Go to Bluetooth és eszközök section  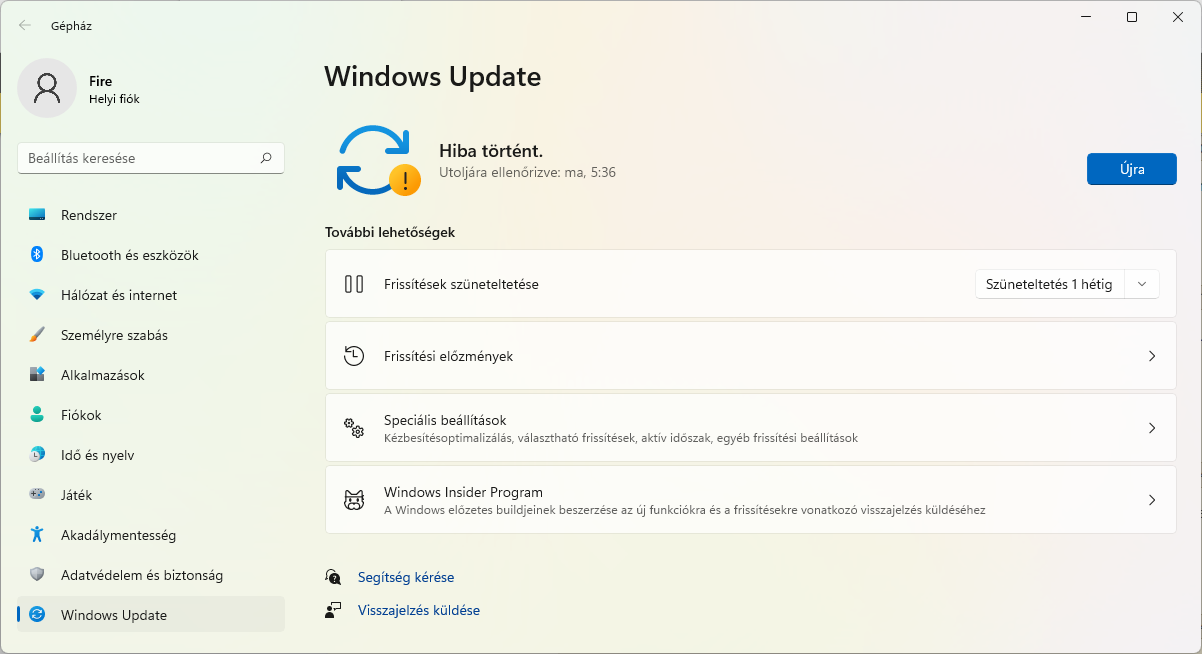point(151,255)
